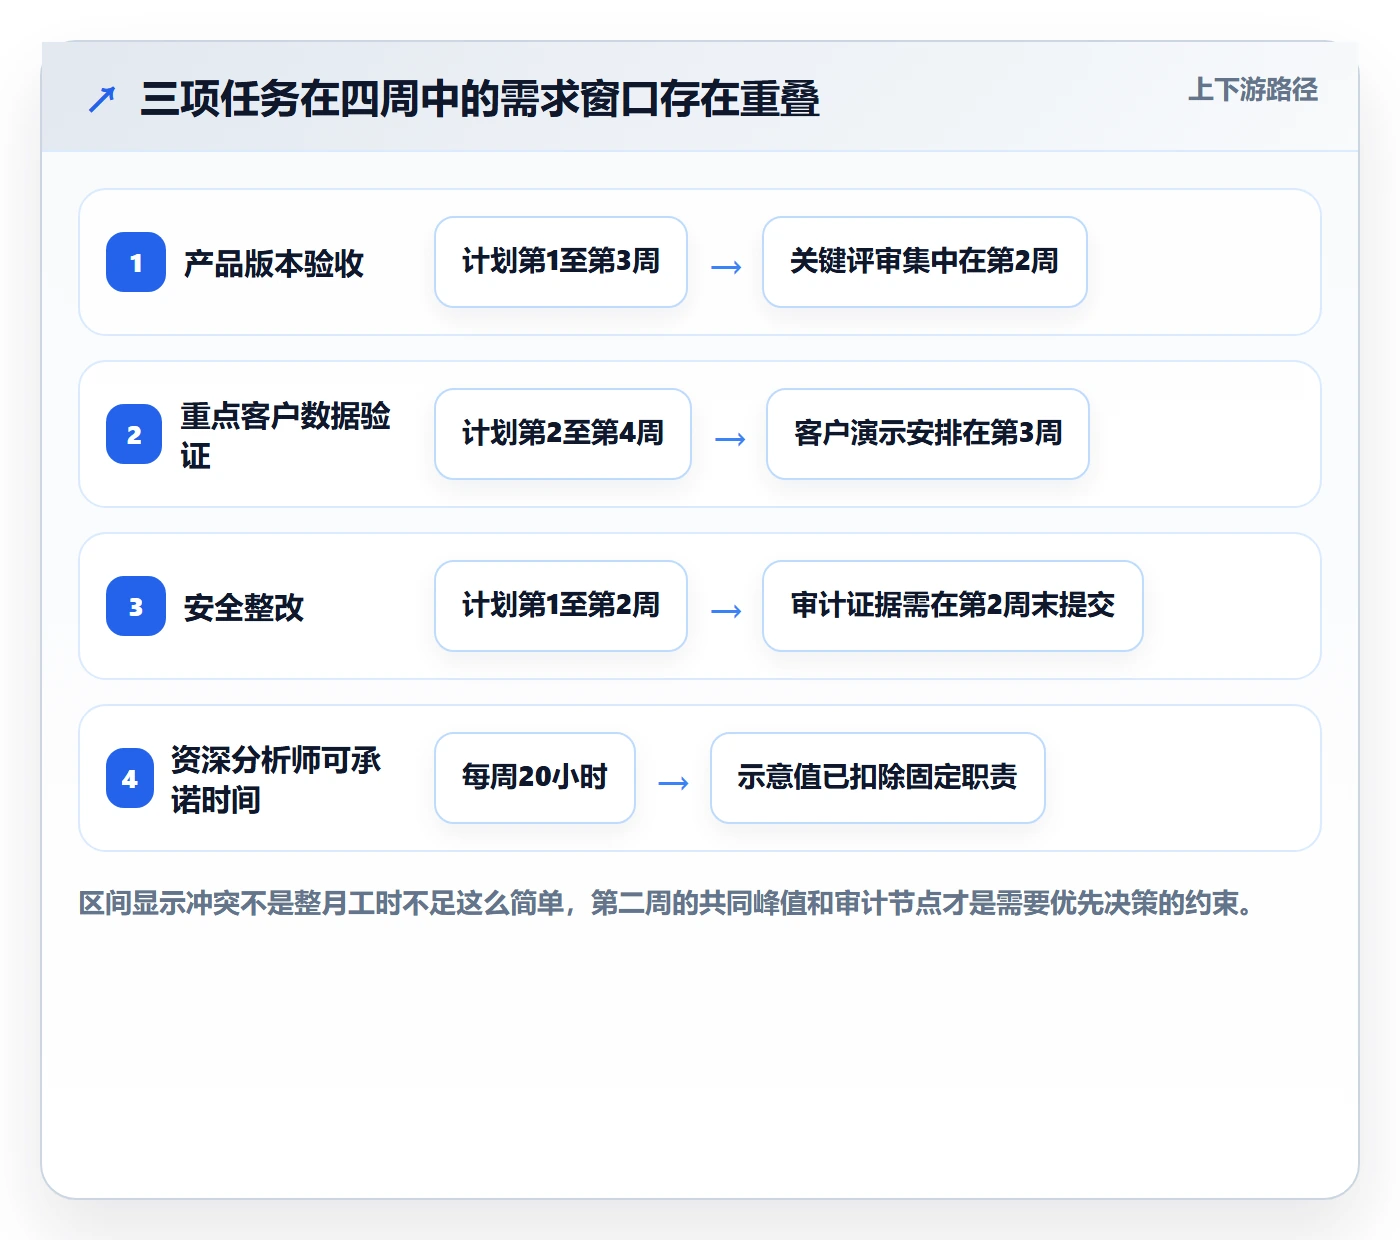This screenshot has height=1240, width=1400.
Task: Click the number 4 badge for 资深分析师可承诺时间
Action: coord(130,778)
